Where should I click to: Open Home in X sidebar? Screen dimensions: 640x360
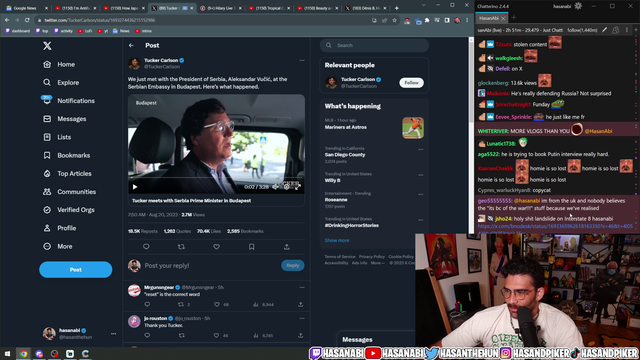pyautogui.click(x=59, y=64)
